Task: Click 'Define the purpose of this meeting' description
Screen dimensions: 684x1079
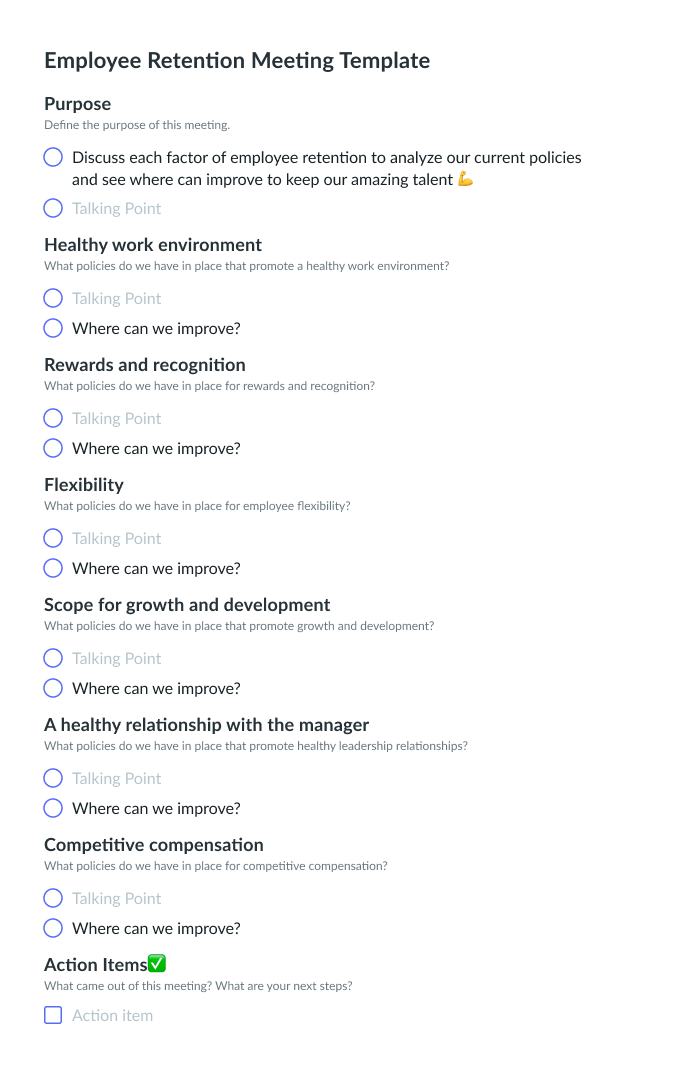Action: tap(137, 125)
